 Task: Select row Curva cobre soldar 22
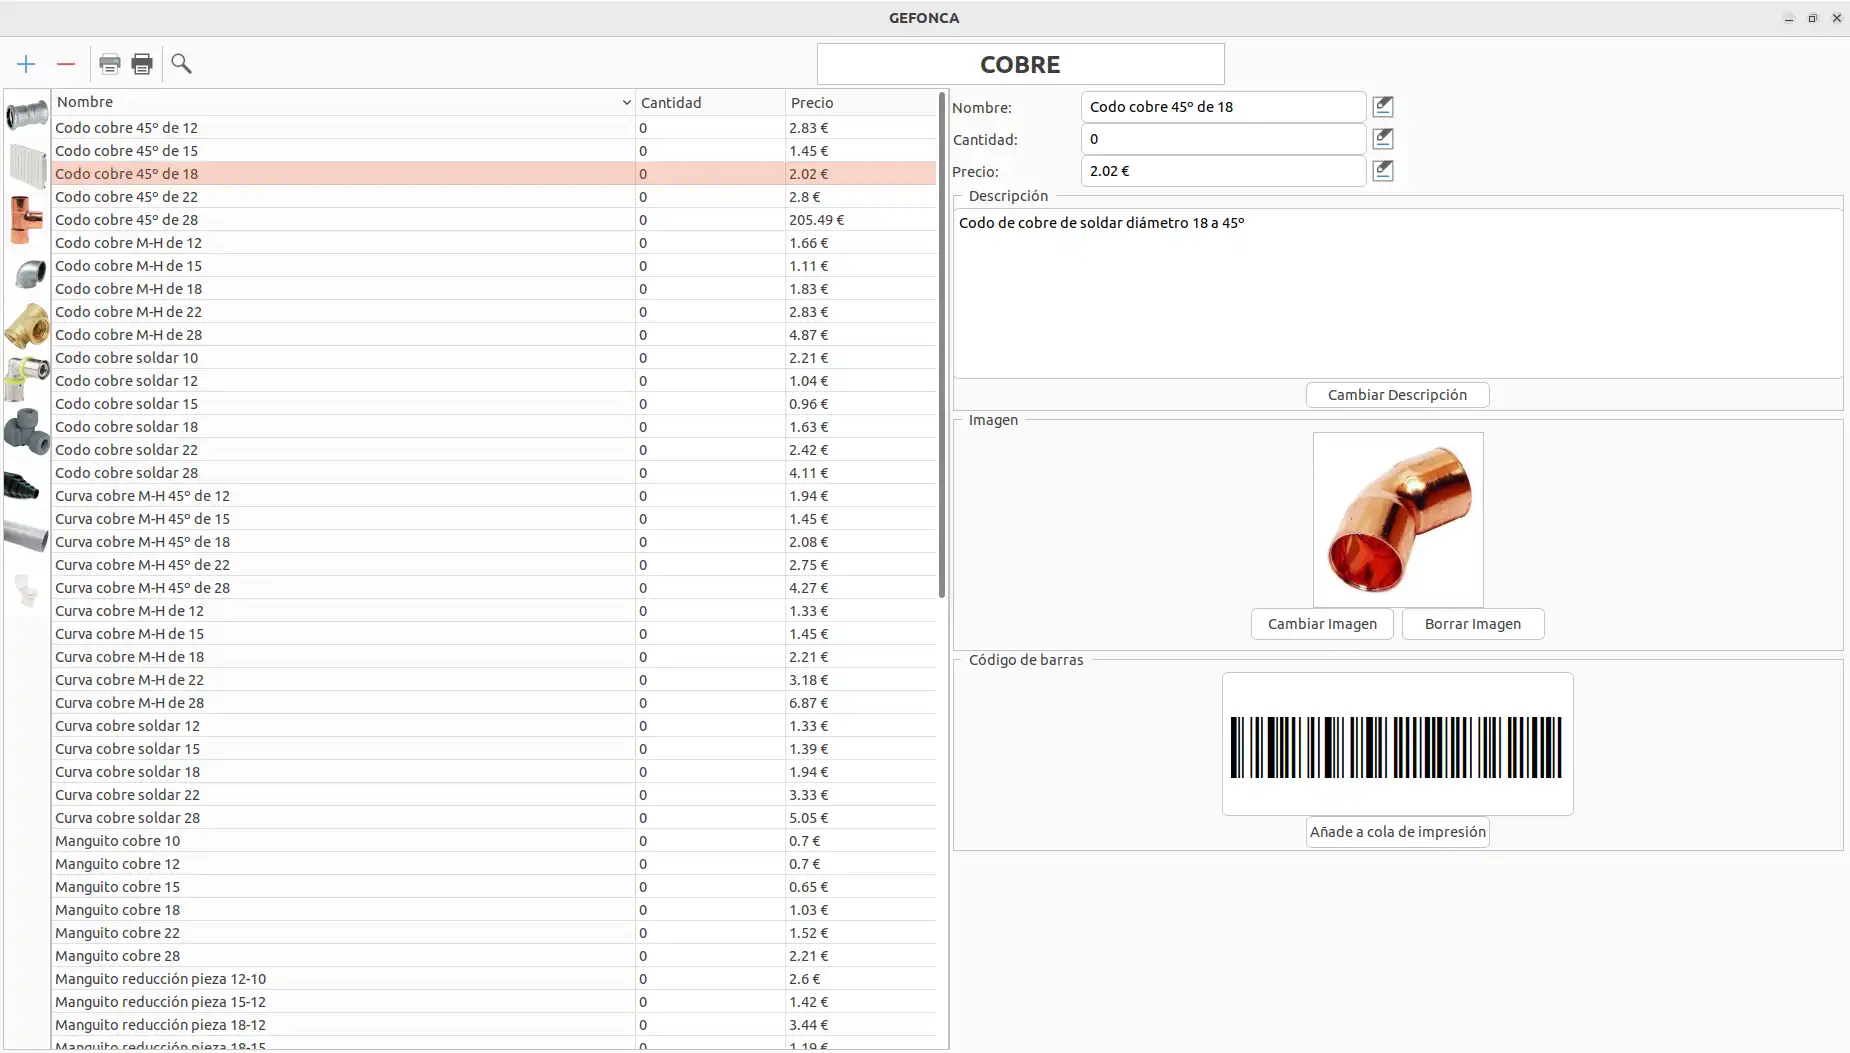coord(494,795)
